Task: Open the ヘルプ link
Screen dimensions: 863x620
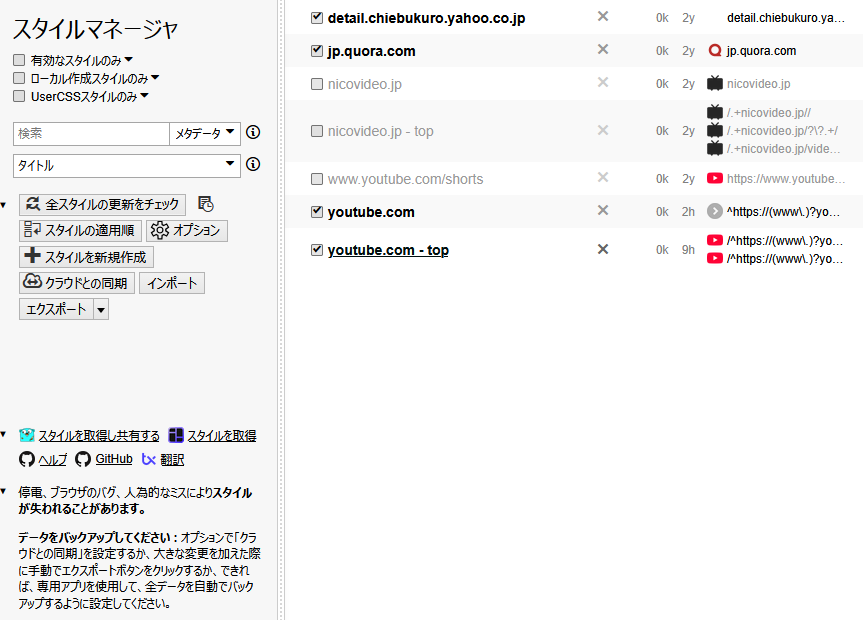Action: (53, 459)
